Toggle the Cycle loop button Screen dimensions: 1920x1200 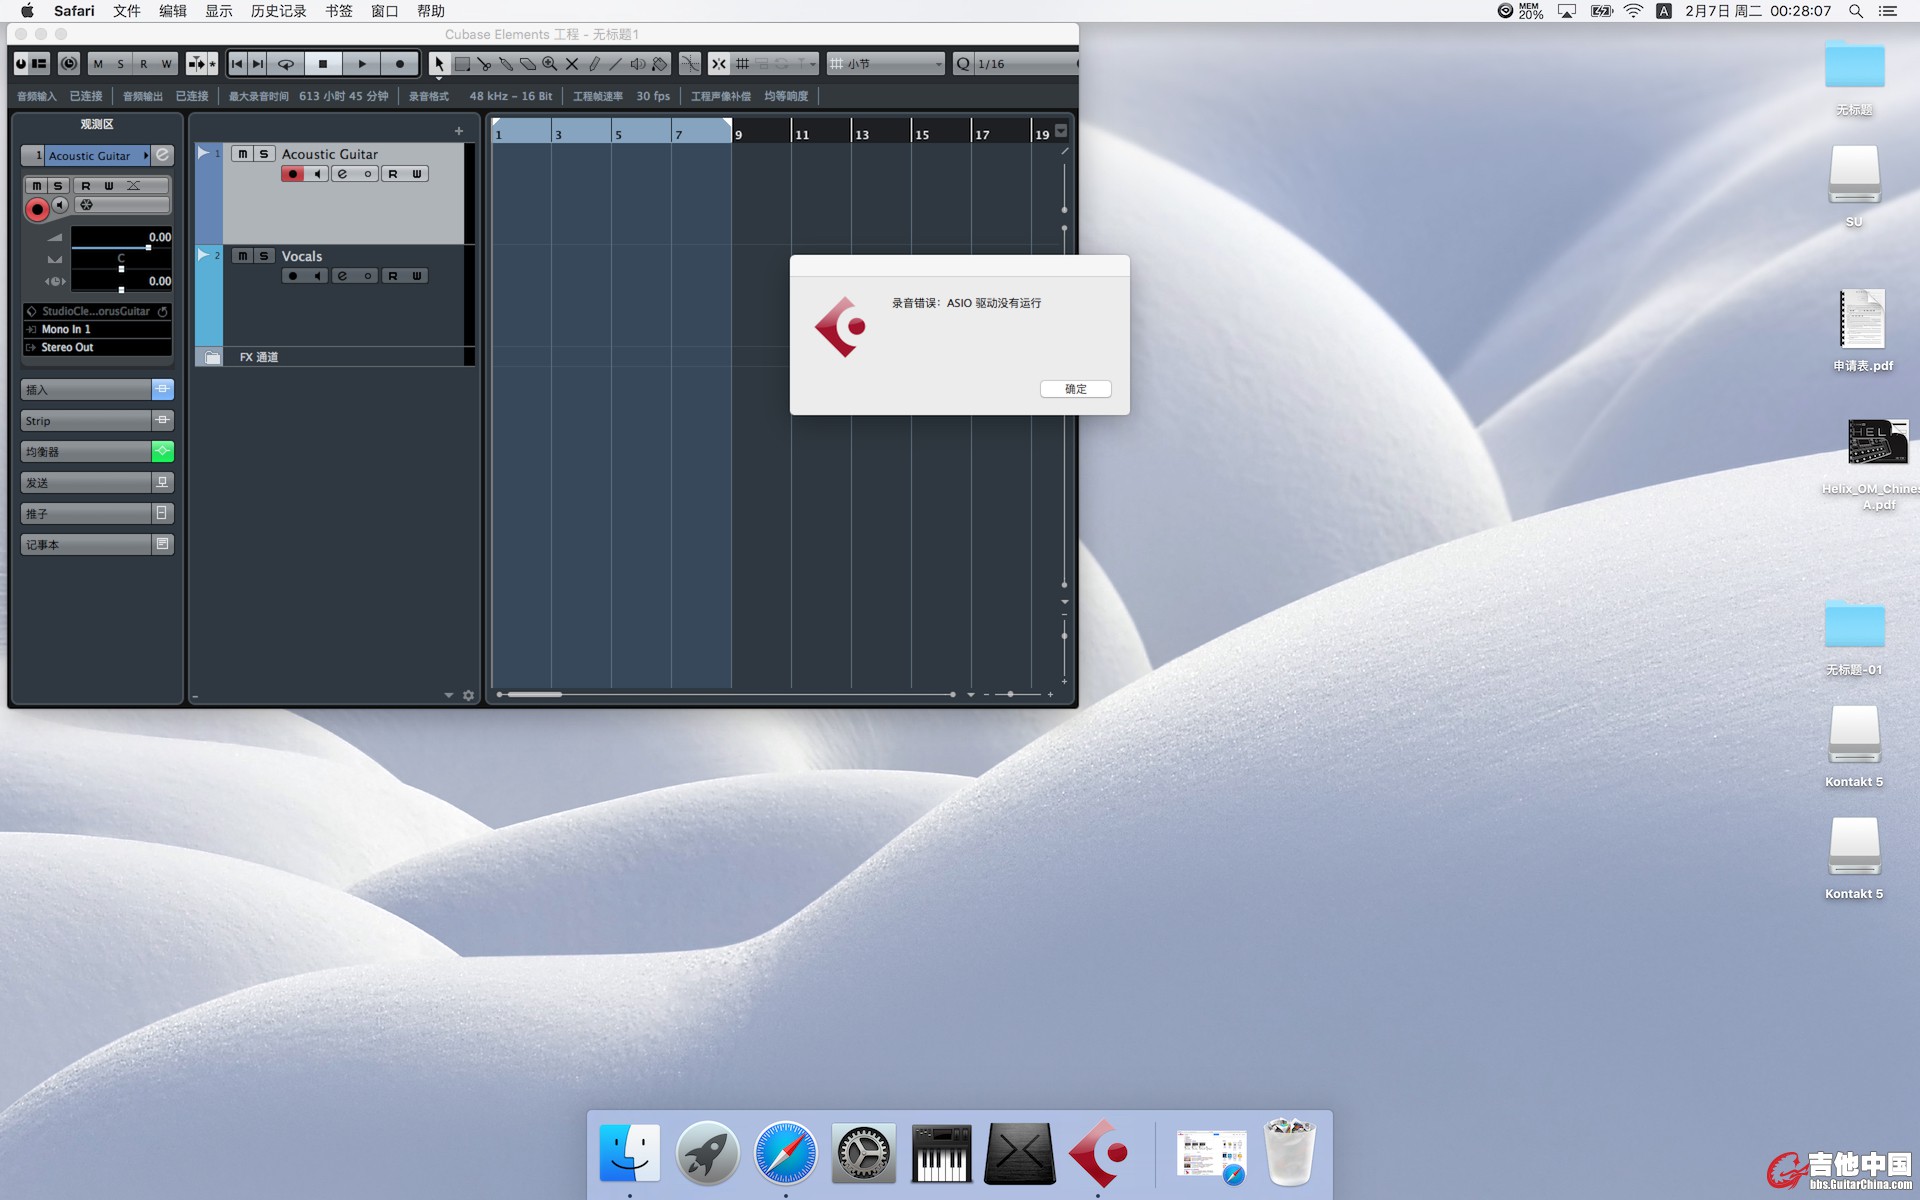286,64
